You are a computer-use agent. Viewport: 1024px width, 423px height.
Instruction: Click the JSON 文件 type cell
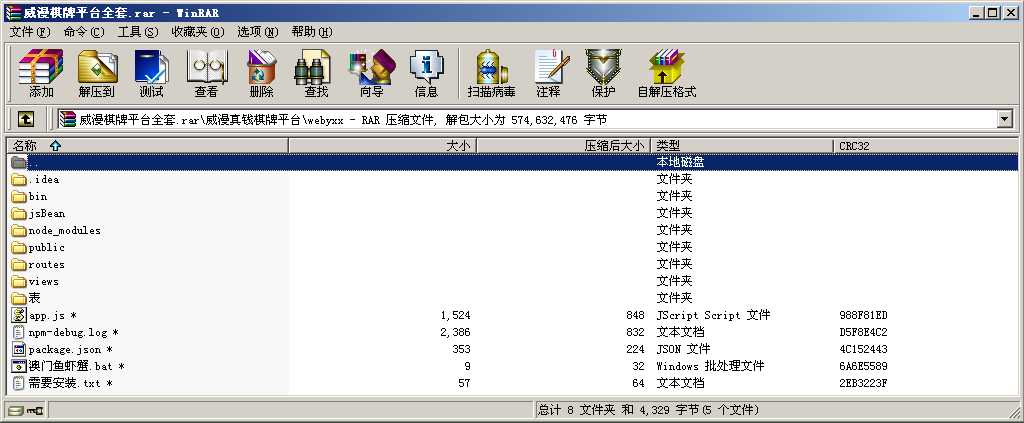[x=683, y=349]
